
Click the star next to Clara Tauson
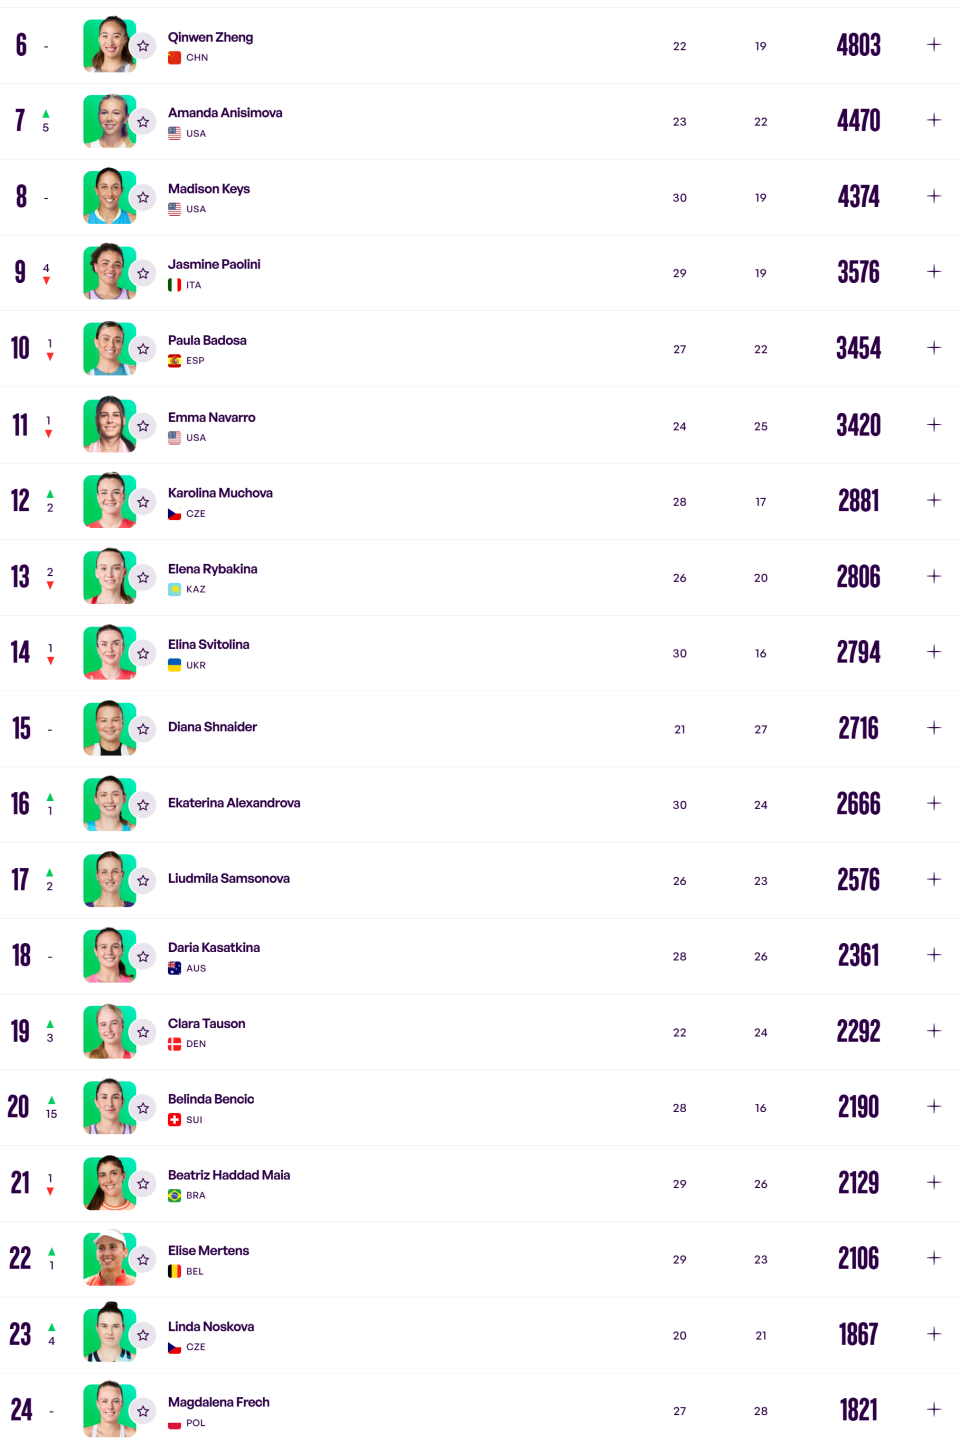(x=143, y=1032)
